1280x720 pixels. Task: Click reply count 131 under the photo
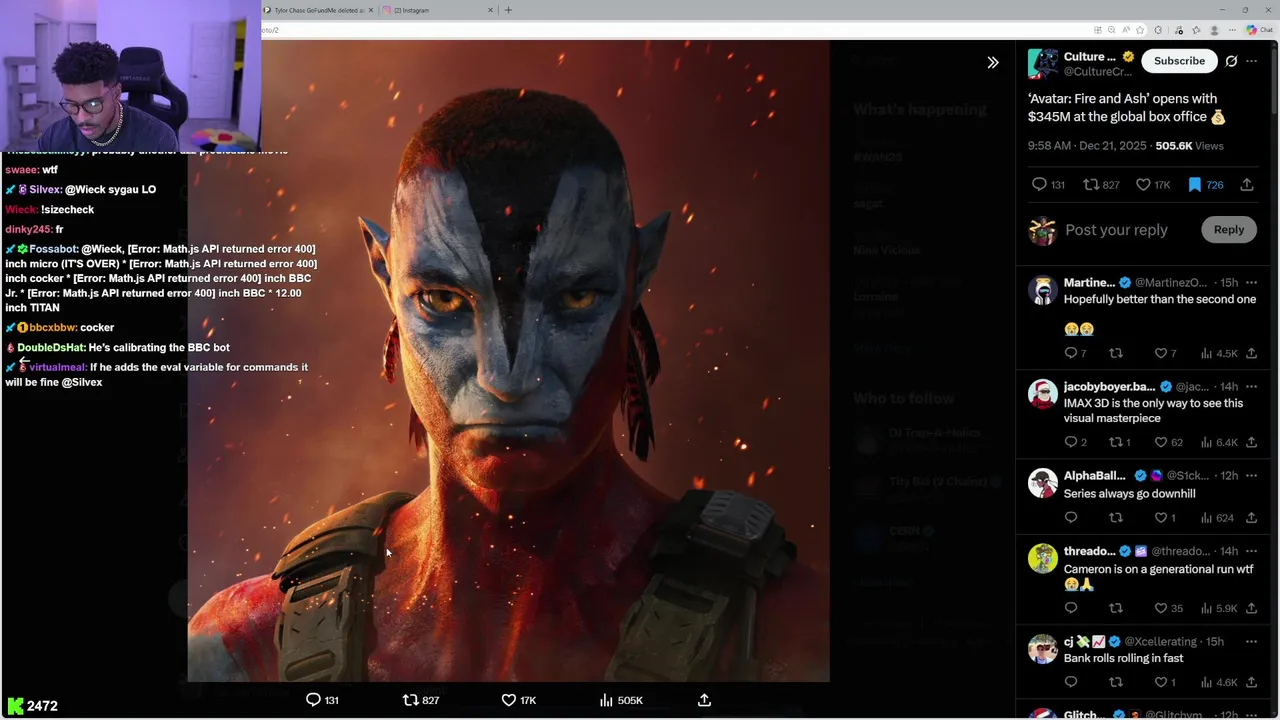[322, 700]
